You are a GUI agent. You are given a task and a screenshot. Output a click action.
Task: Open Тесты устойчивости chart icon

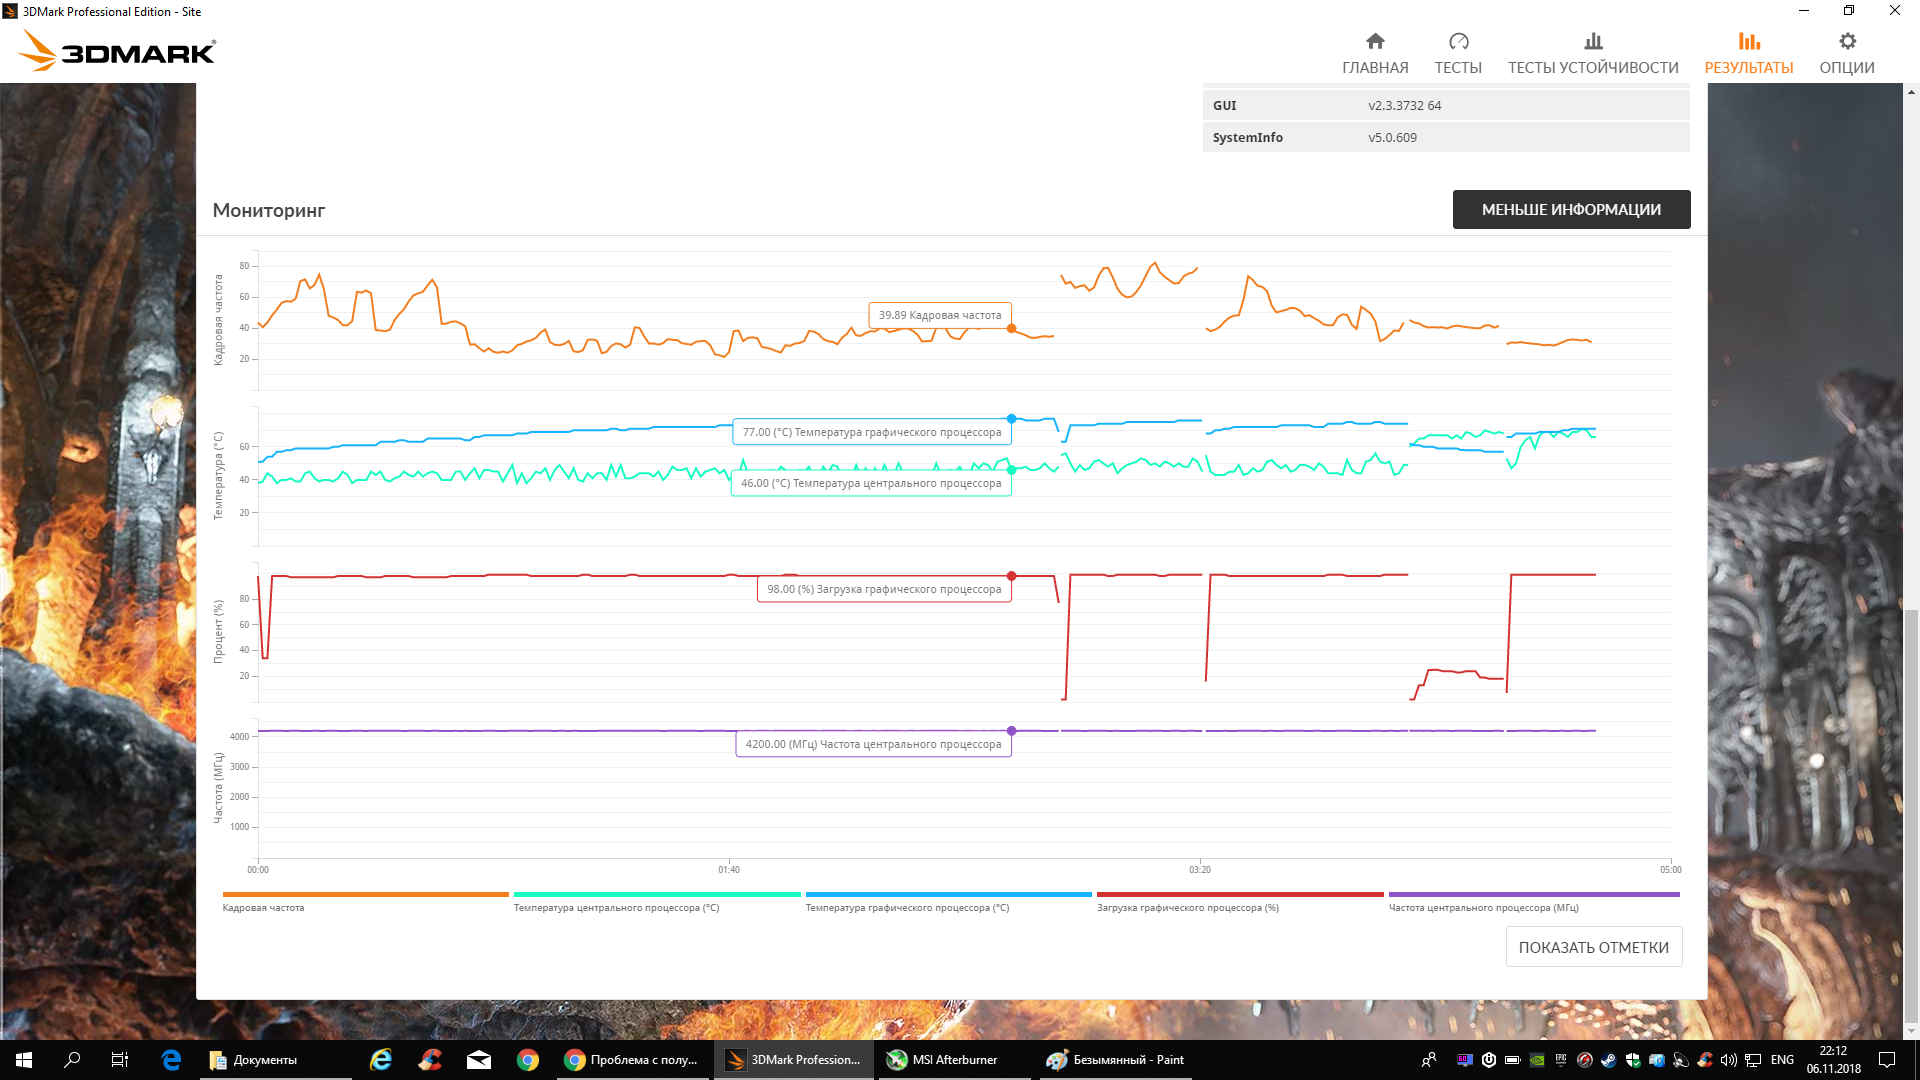(x=1593, y=42)
